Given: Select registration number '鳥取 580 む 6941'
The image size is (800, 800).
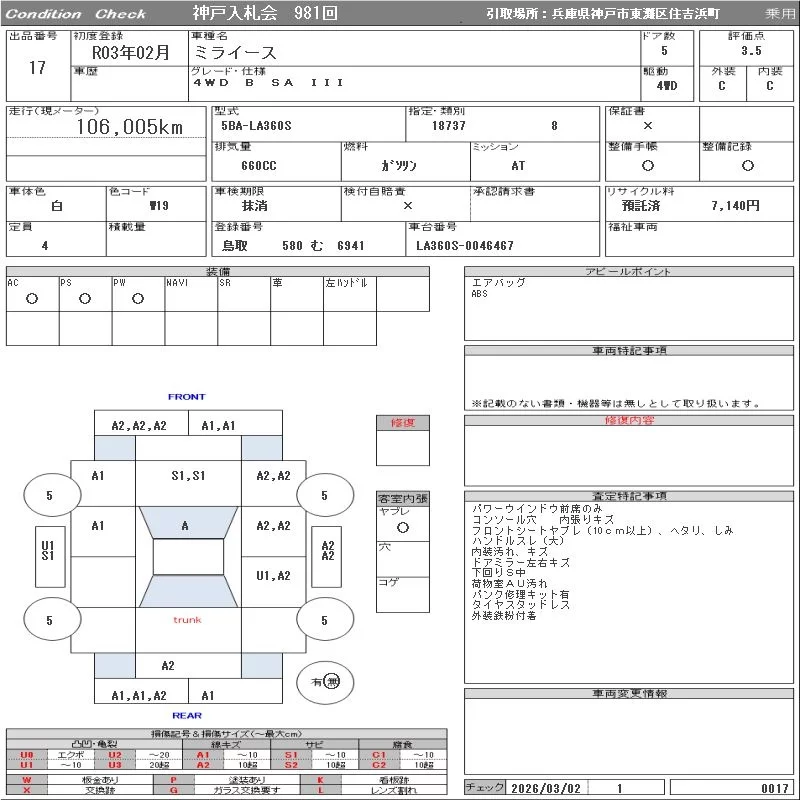Looking at the screenshot, I should [x=293, y=246].
